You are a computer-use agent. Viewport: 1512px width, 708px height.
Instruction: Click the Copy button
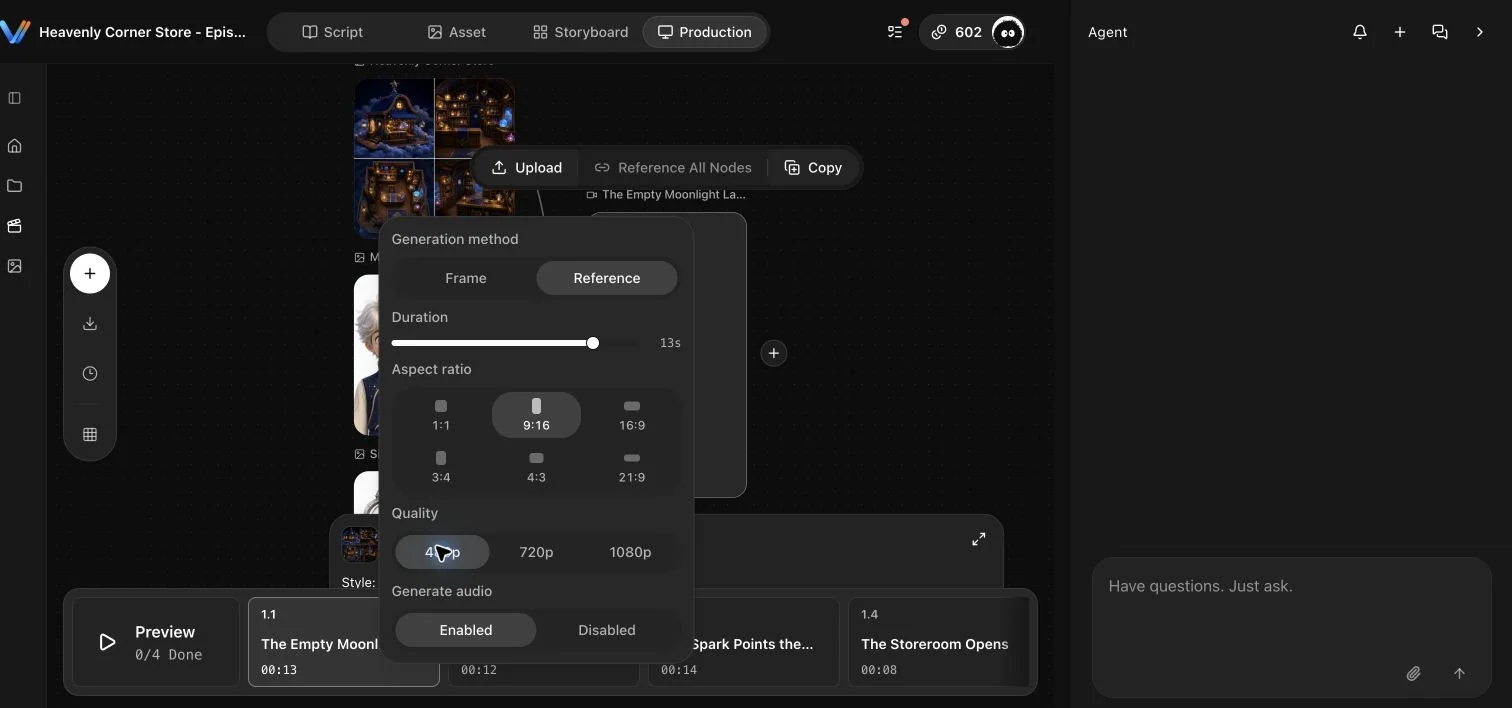[813, 167]
